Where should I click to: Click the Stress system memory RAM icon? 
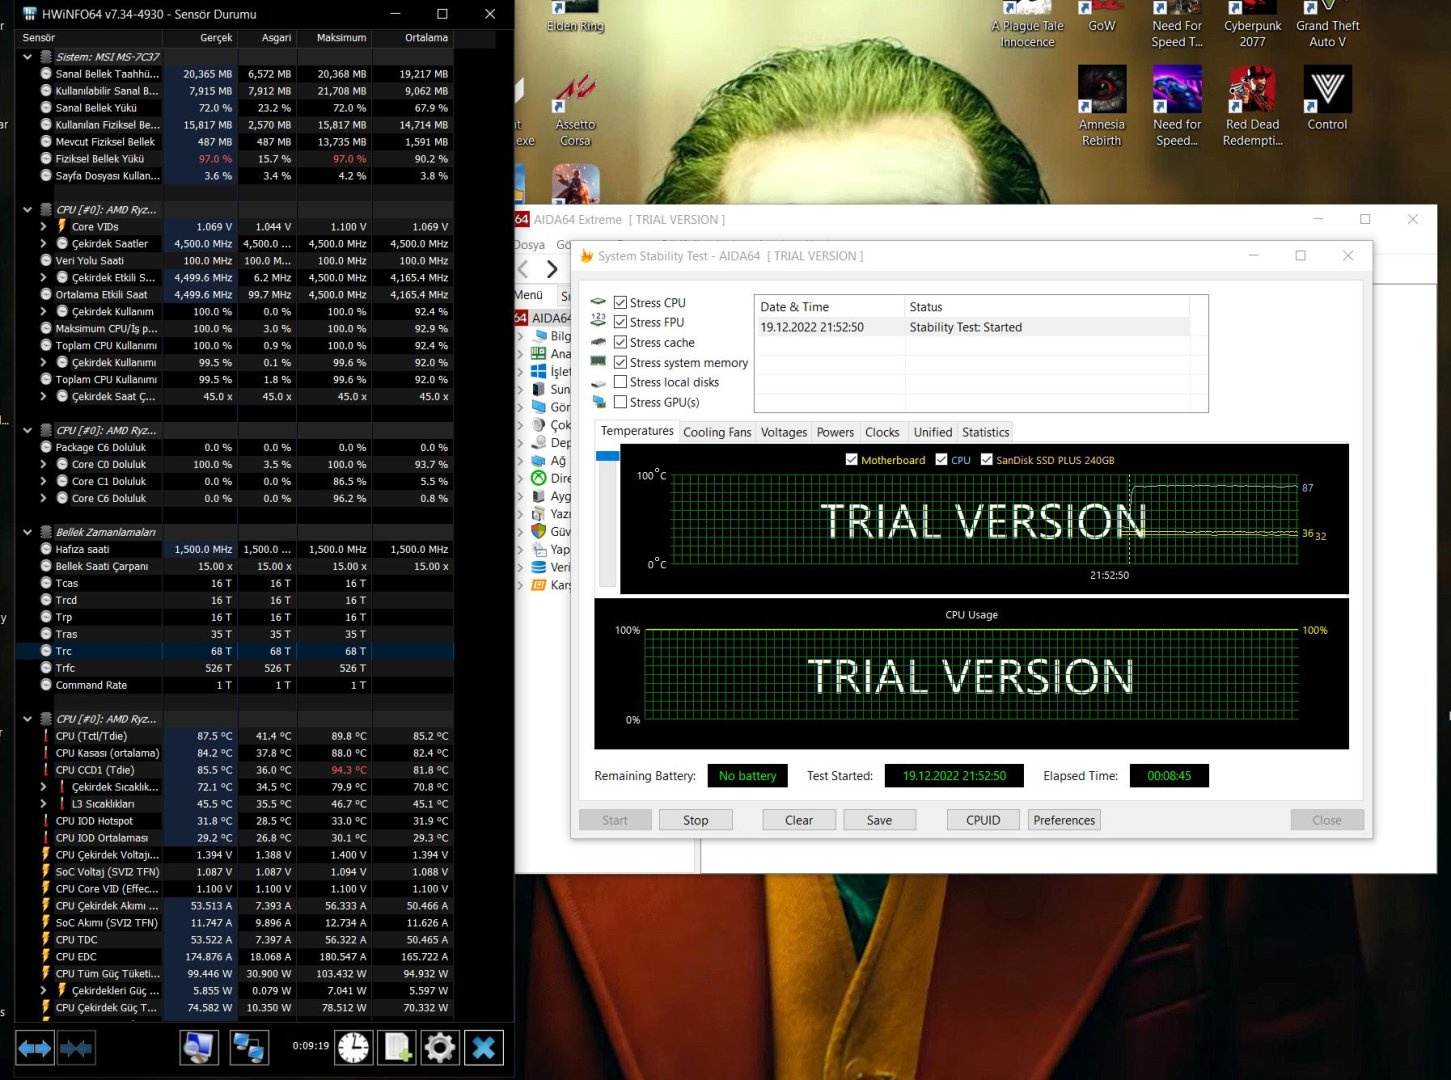598,362
